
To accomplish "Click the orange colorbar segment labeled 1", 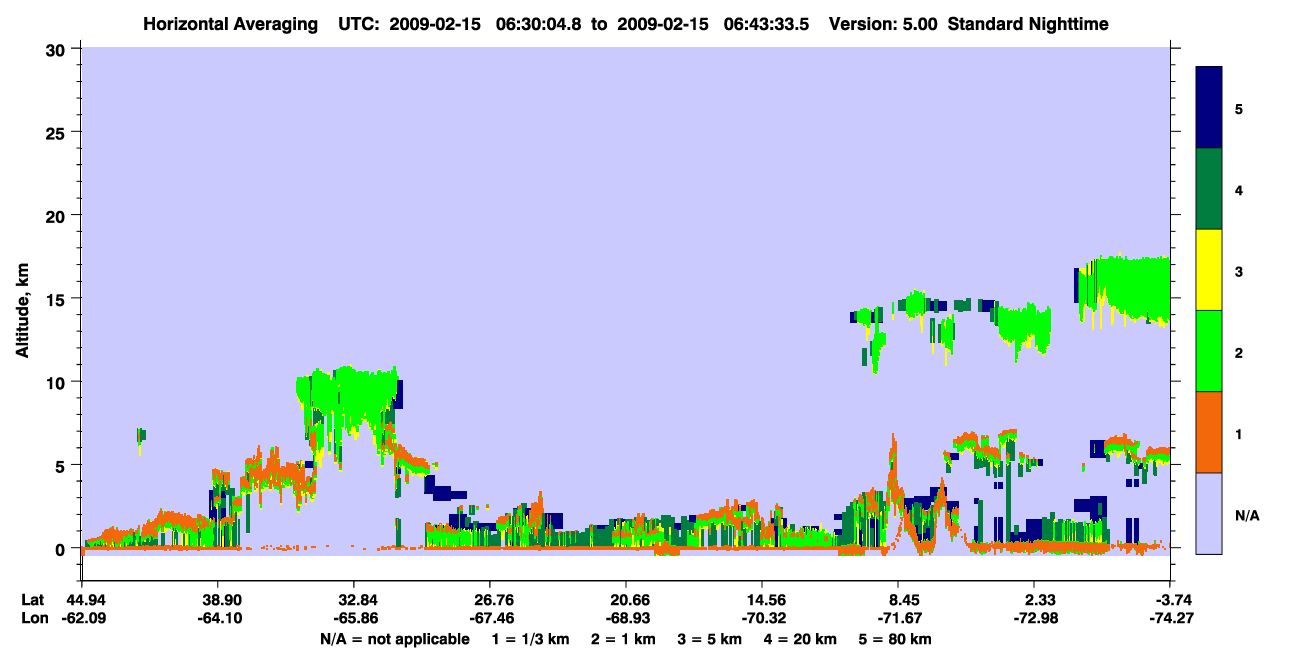I will point(1209,432).
